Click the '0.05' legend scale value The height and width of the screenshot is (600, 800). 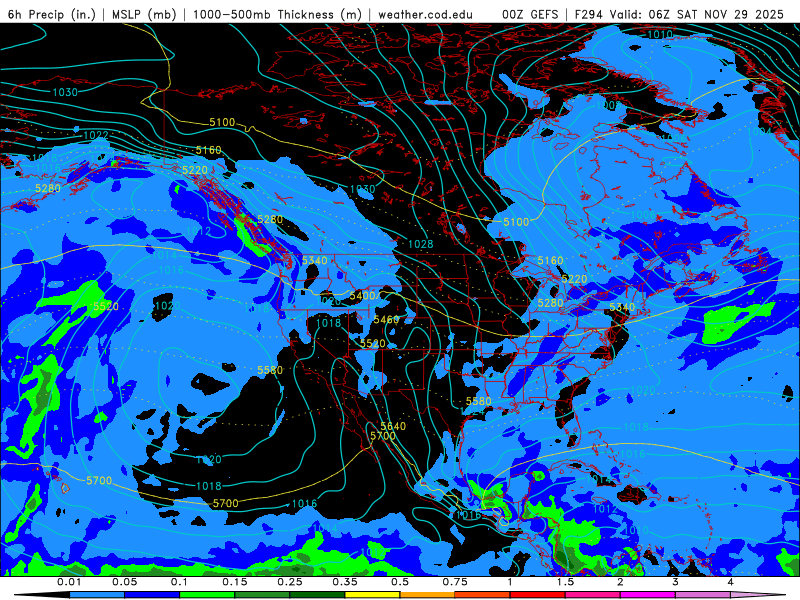coord(124,582)
